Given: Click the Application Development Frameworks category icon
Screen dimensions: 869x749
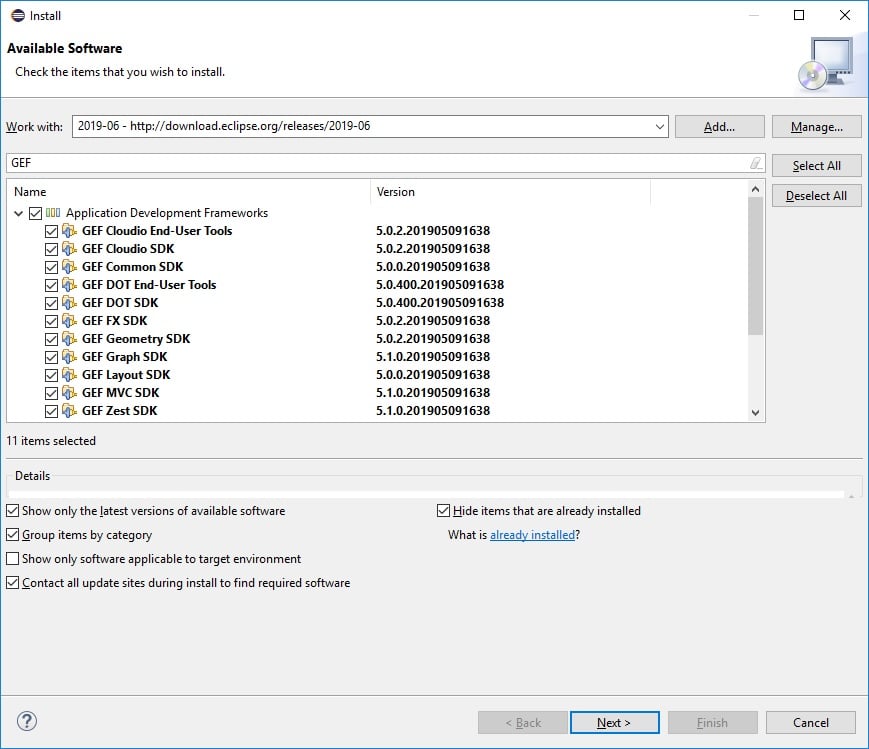Looking at the screenshot, I should (53, 213).
